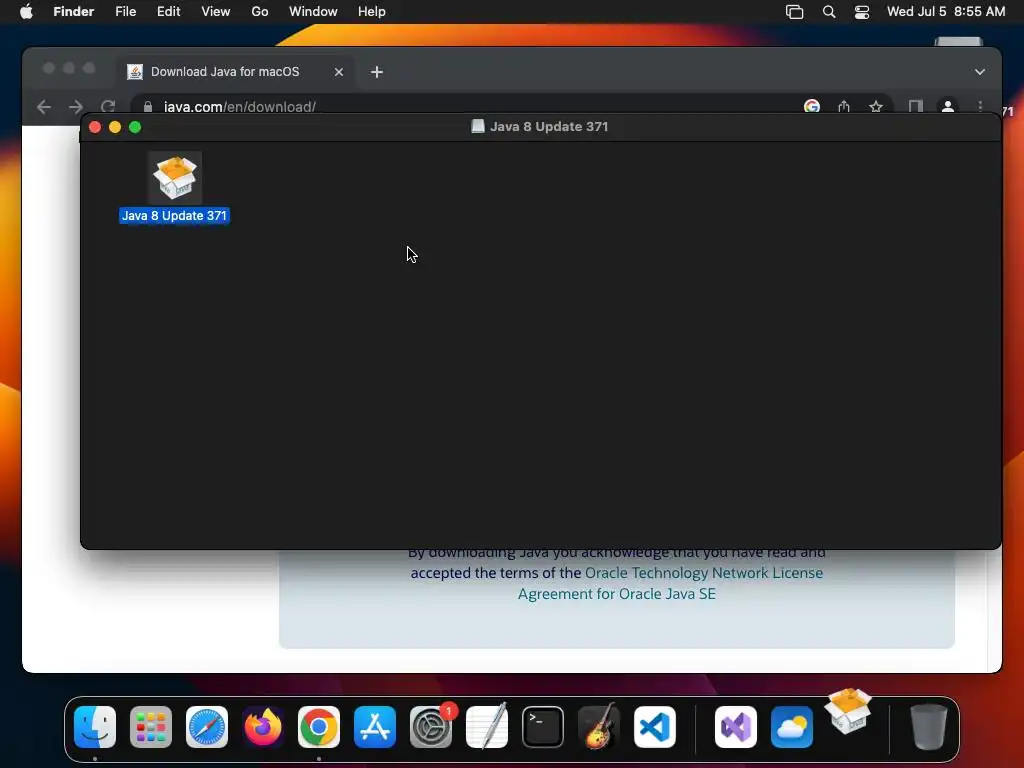The image size is (1024, 768).
Task: Open the App Store from the Dock
Action: [375, 727]
